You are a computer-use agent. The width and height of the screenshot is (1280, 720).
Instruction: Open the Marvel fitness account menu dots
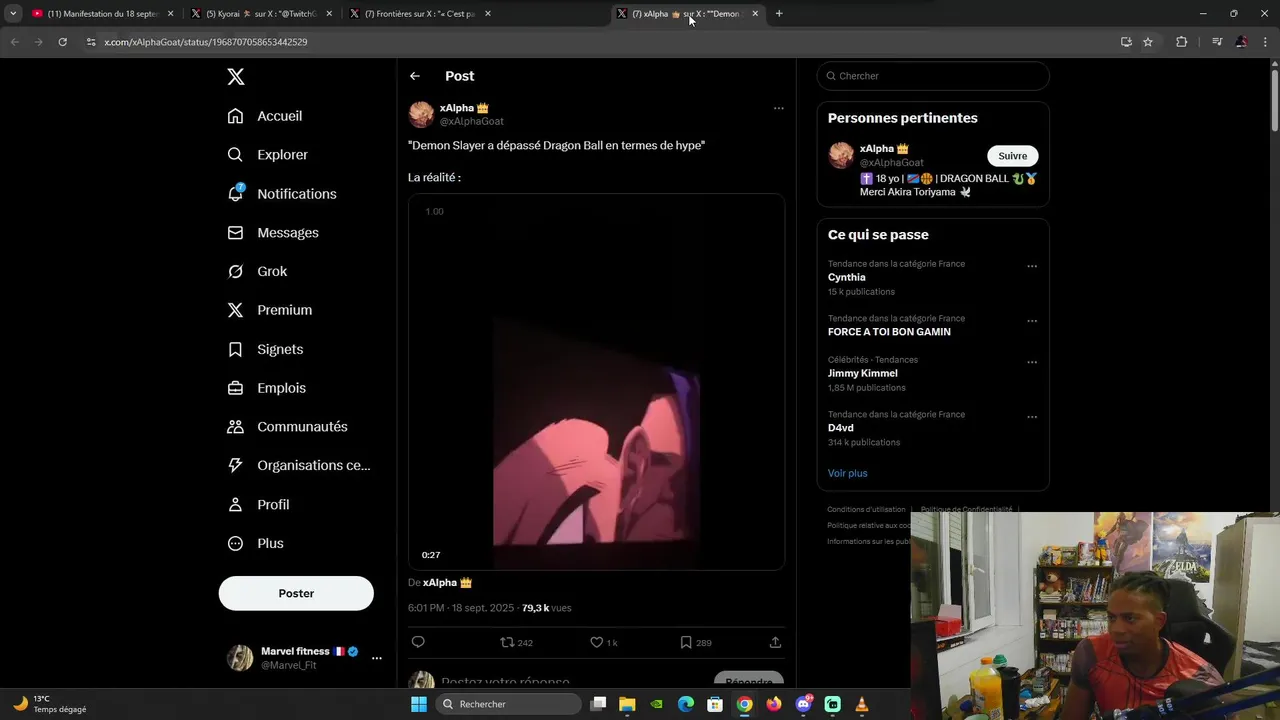tap(377, 658)
